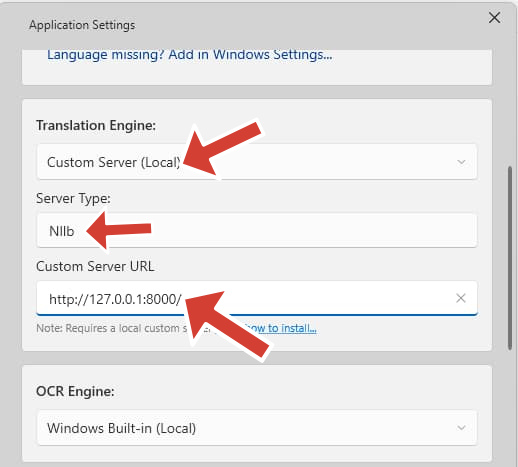Open 'Language missing? Add in Windows Settings' link
The height and width of the screenshot is (467, 518).
coord(189,55)
